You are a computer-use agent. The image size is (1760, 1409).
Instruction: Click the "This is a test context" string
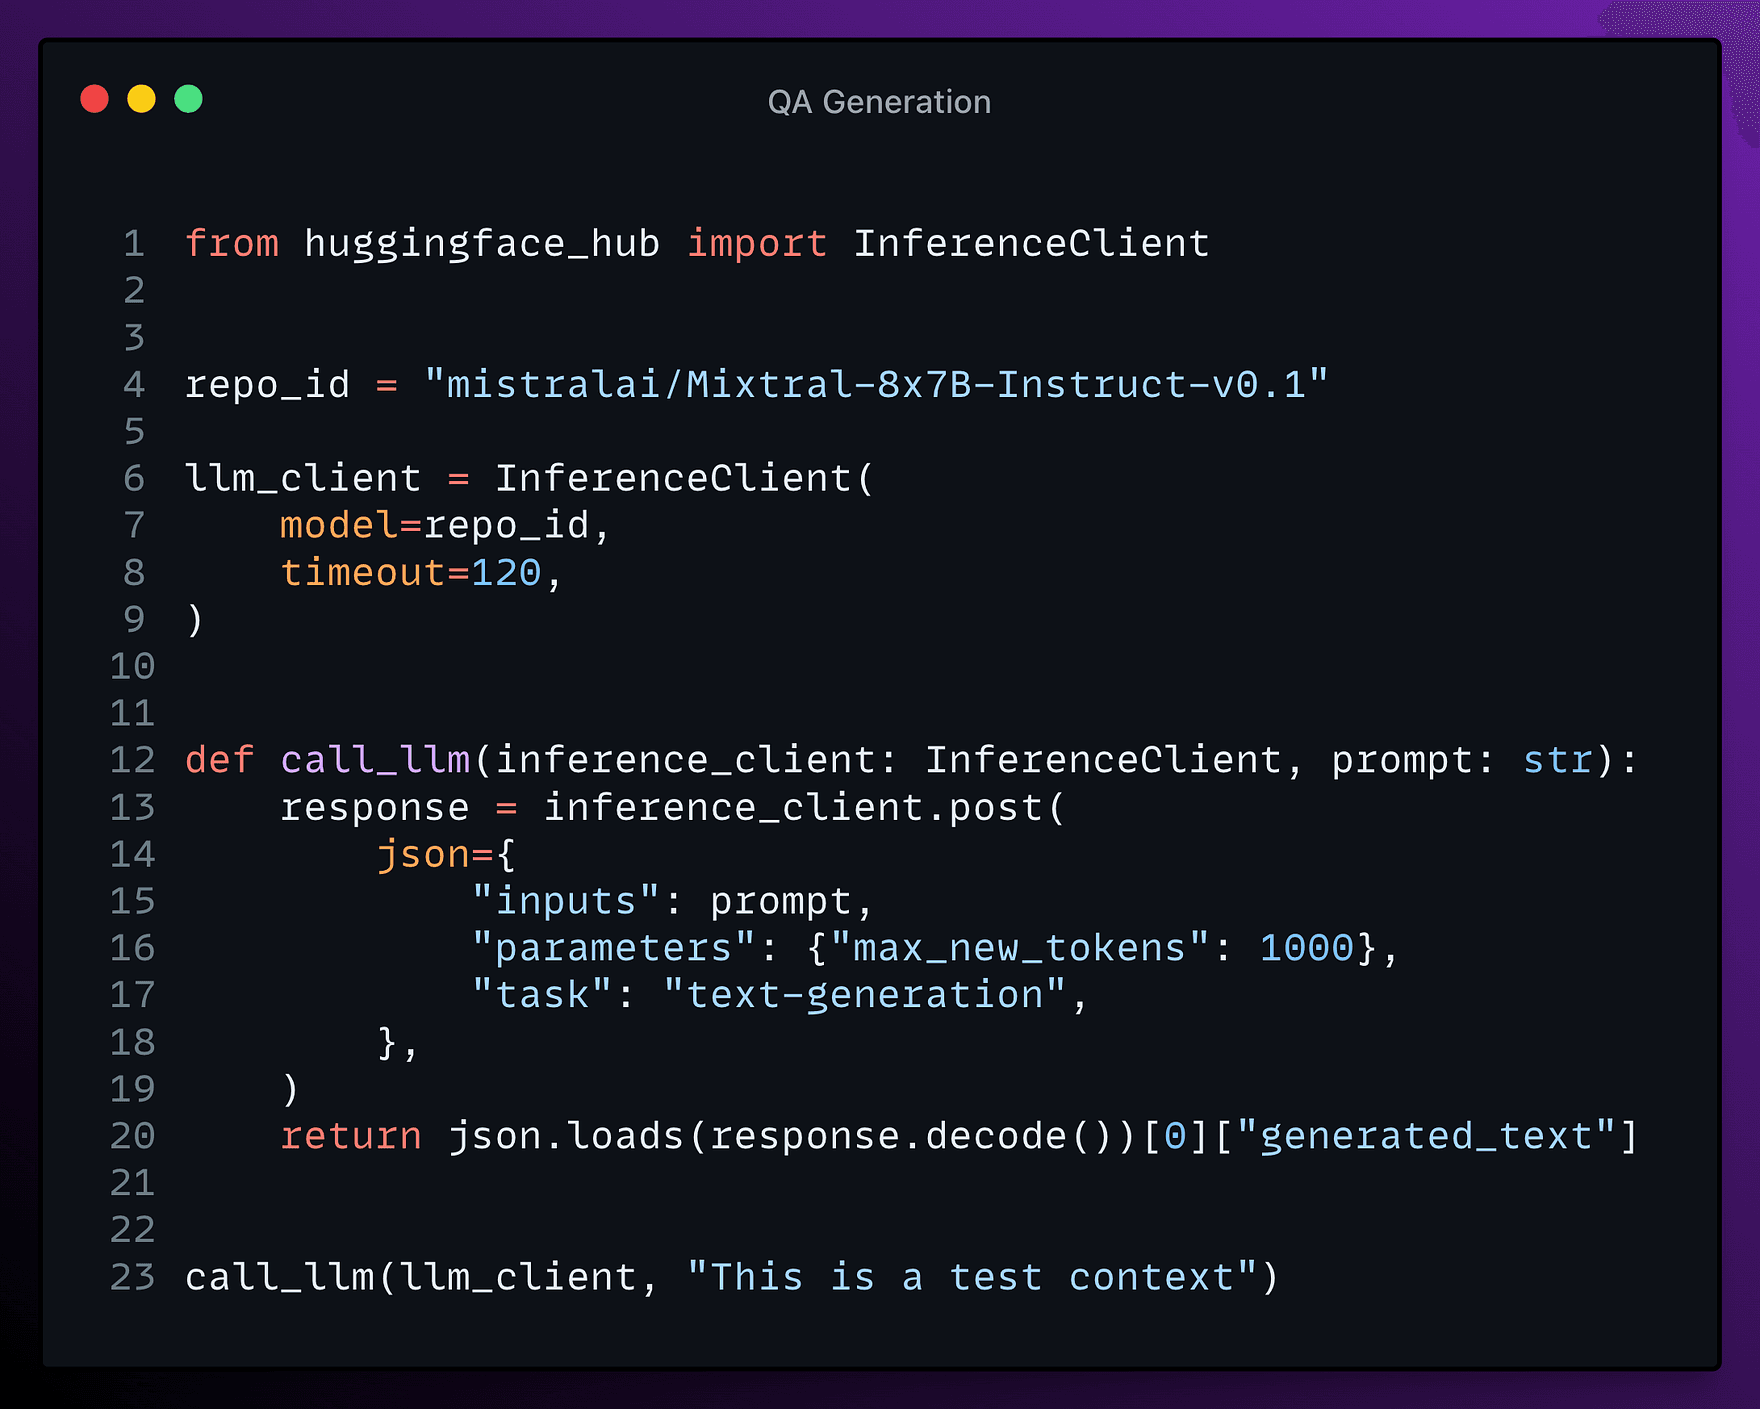coord(972,1277)
